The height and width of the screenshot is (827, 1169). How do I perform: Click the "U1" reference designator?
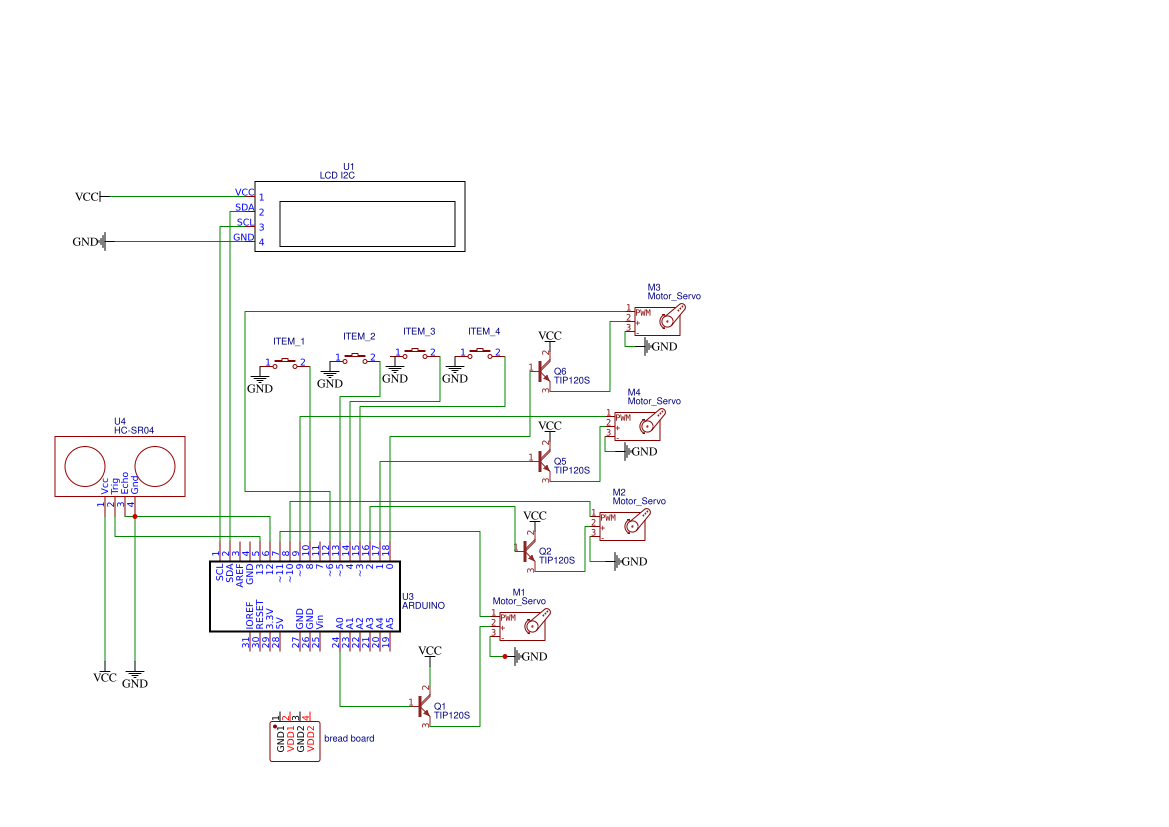tap(349, 167)
